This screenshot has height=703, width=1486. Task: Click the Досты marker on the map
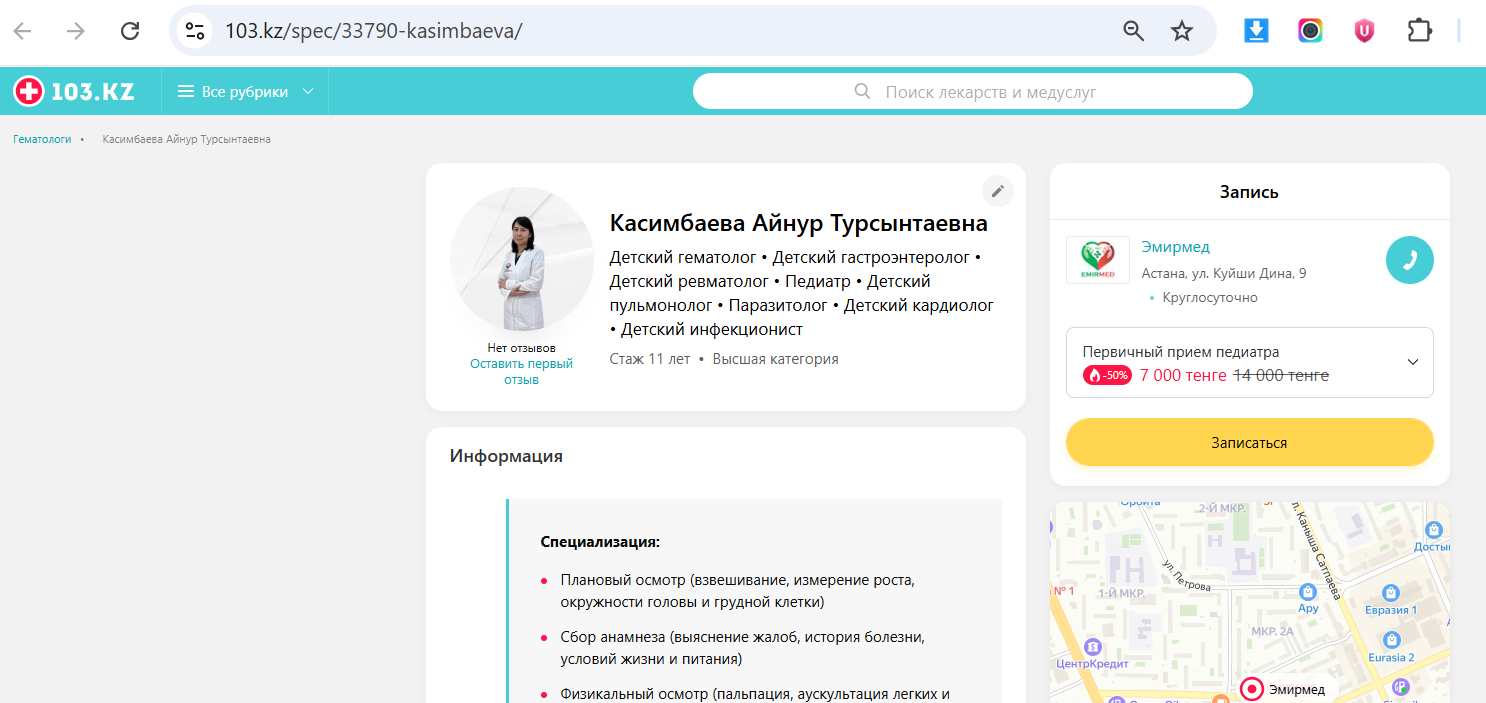(x=1434, y=530)
